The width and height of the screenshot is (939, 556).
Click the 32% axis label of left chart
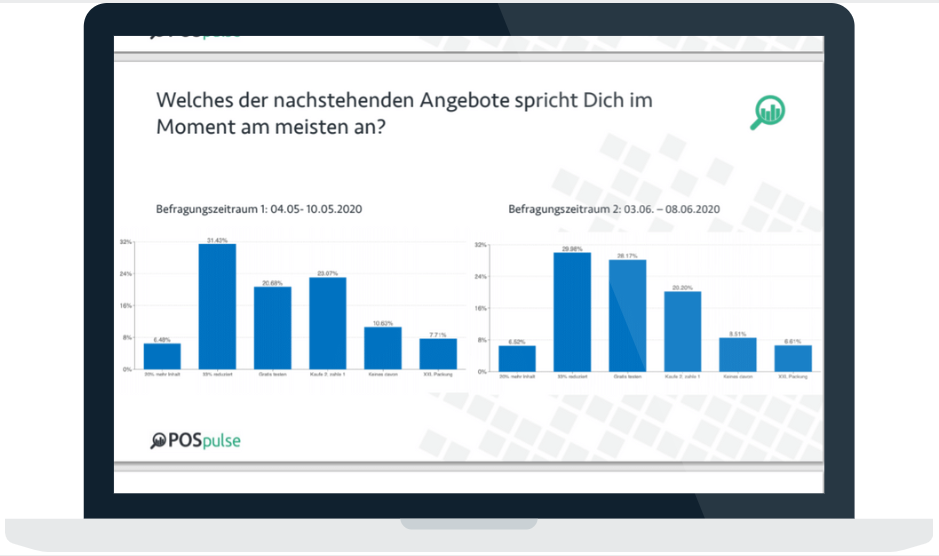(126, 242)
